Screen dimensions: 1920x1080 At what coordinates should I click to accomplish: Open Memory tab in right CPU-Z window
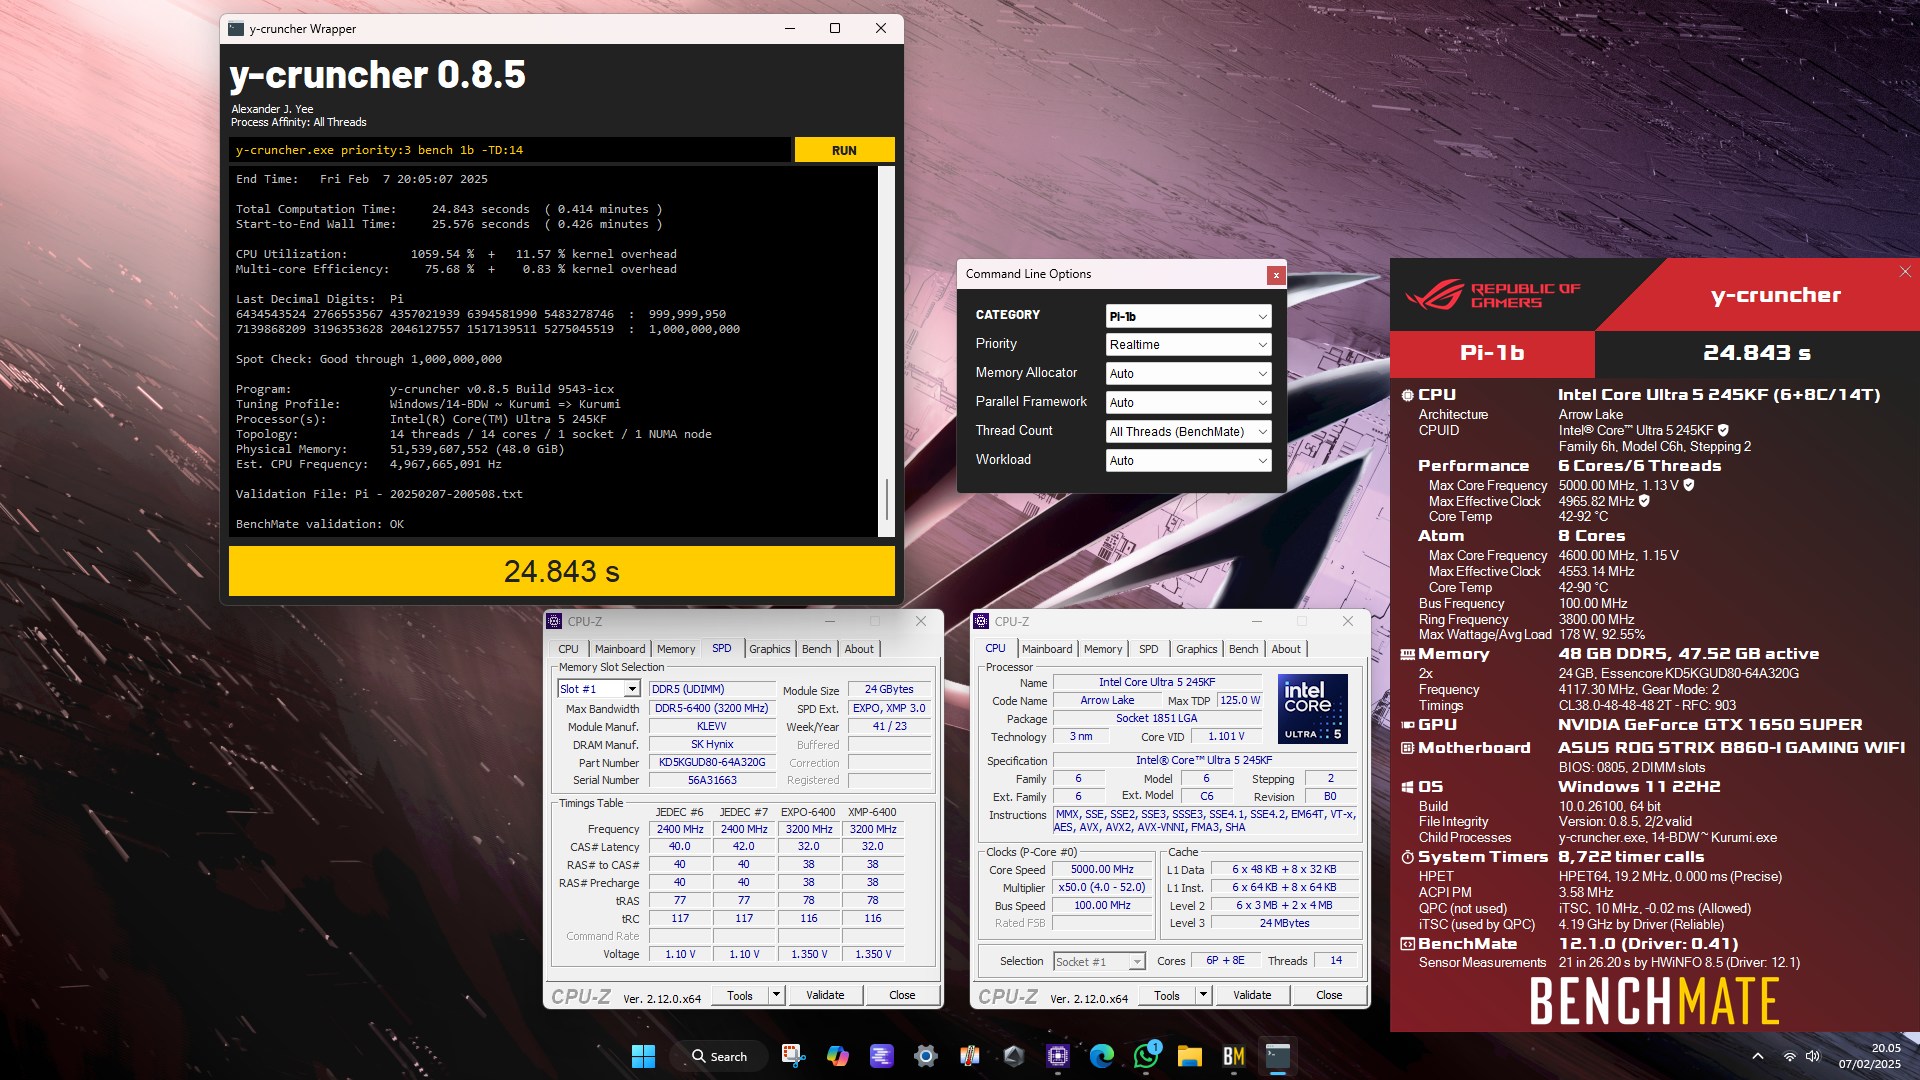coord(1103,649)
